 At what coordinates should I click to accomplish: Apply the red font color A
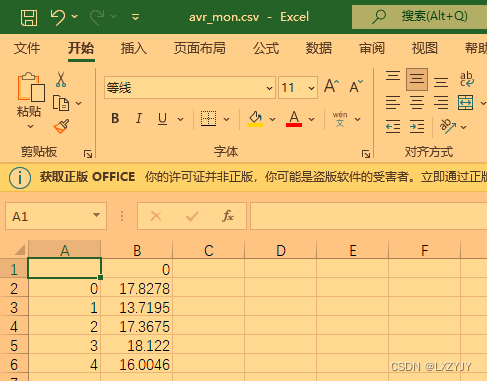pyautogui.click(x=294, y=119)
